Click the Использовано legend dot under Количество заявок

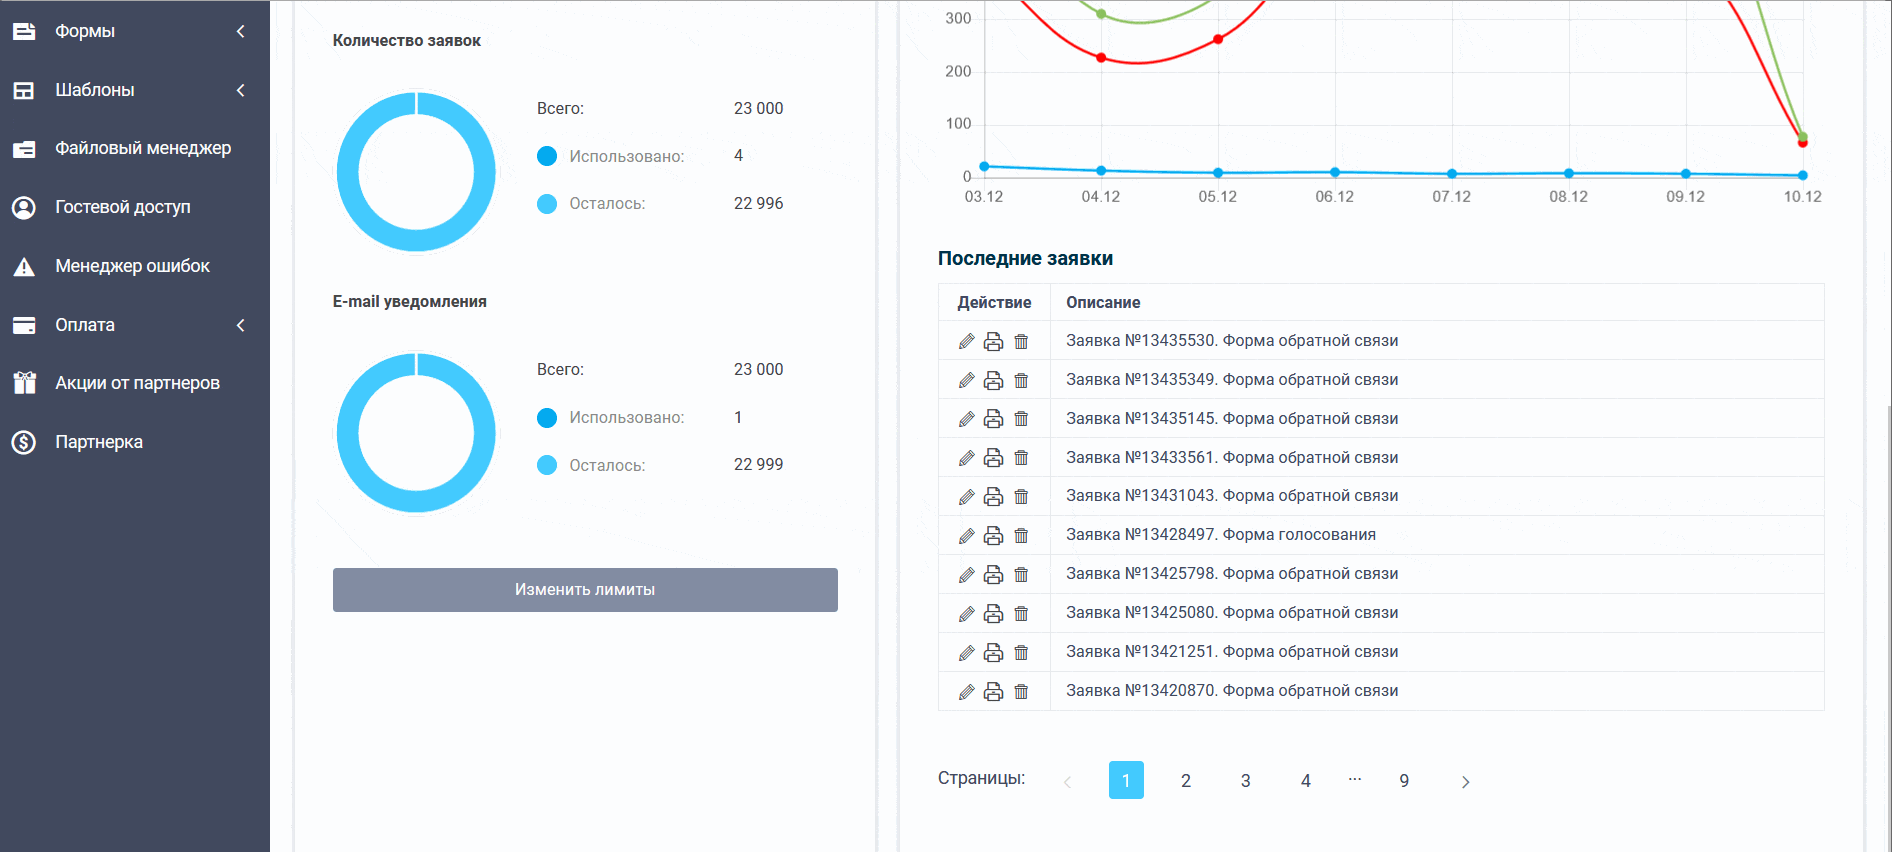(547, 156)
